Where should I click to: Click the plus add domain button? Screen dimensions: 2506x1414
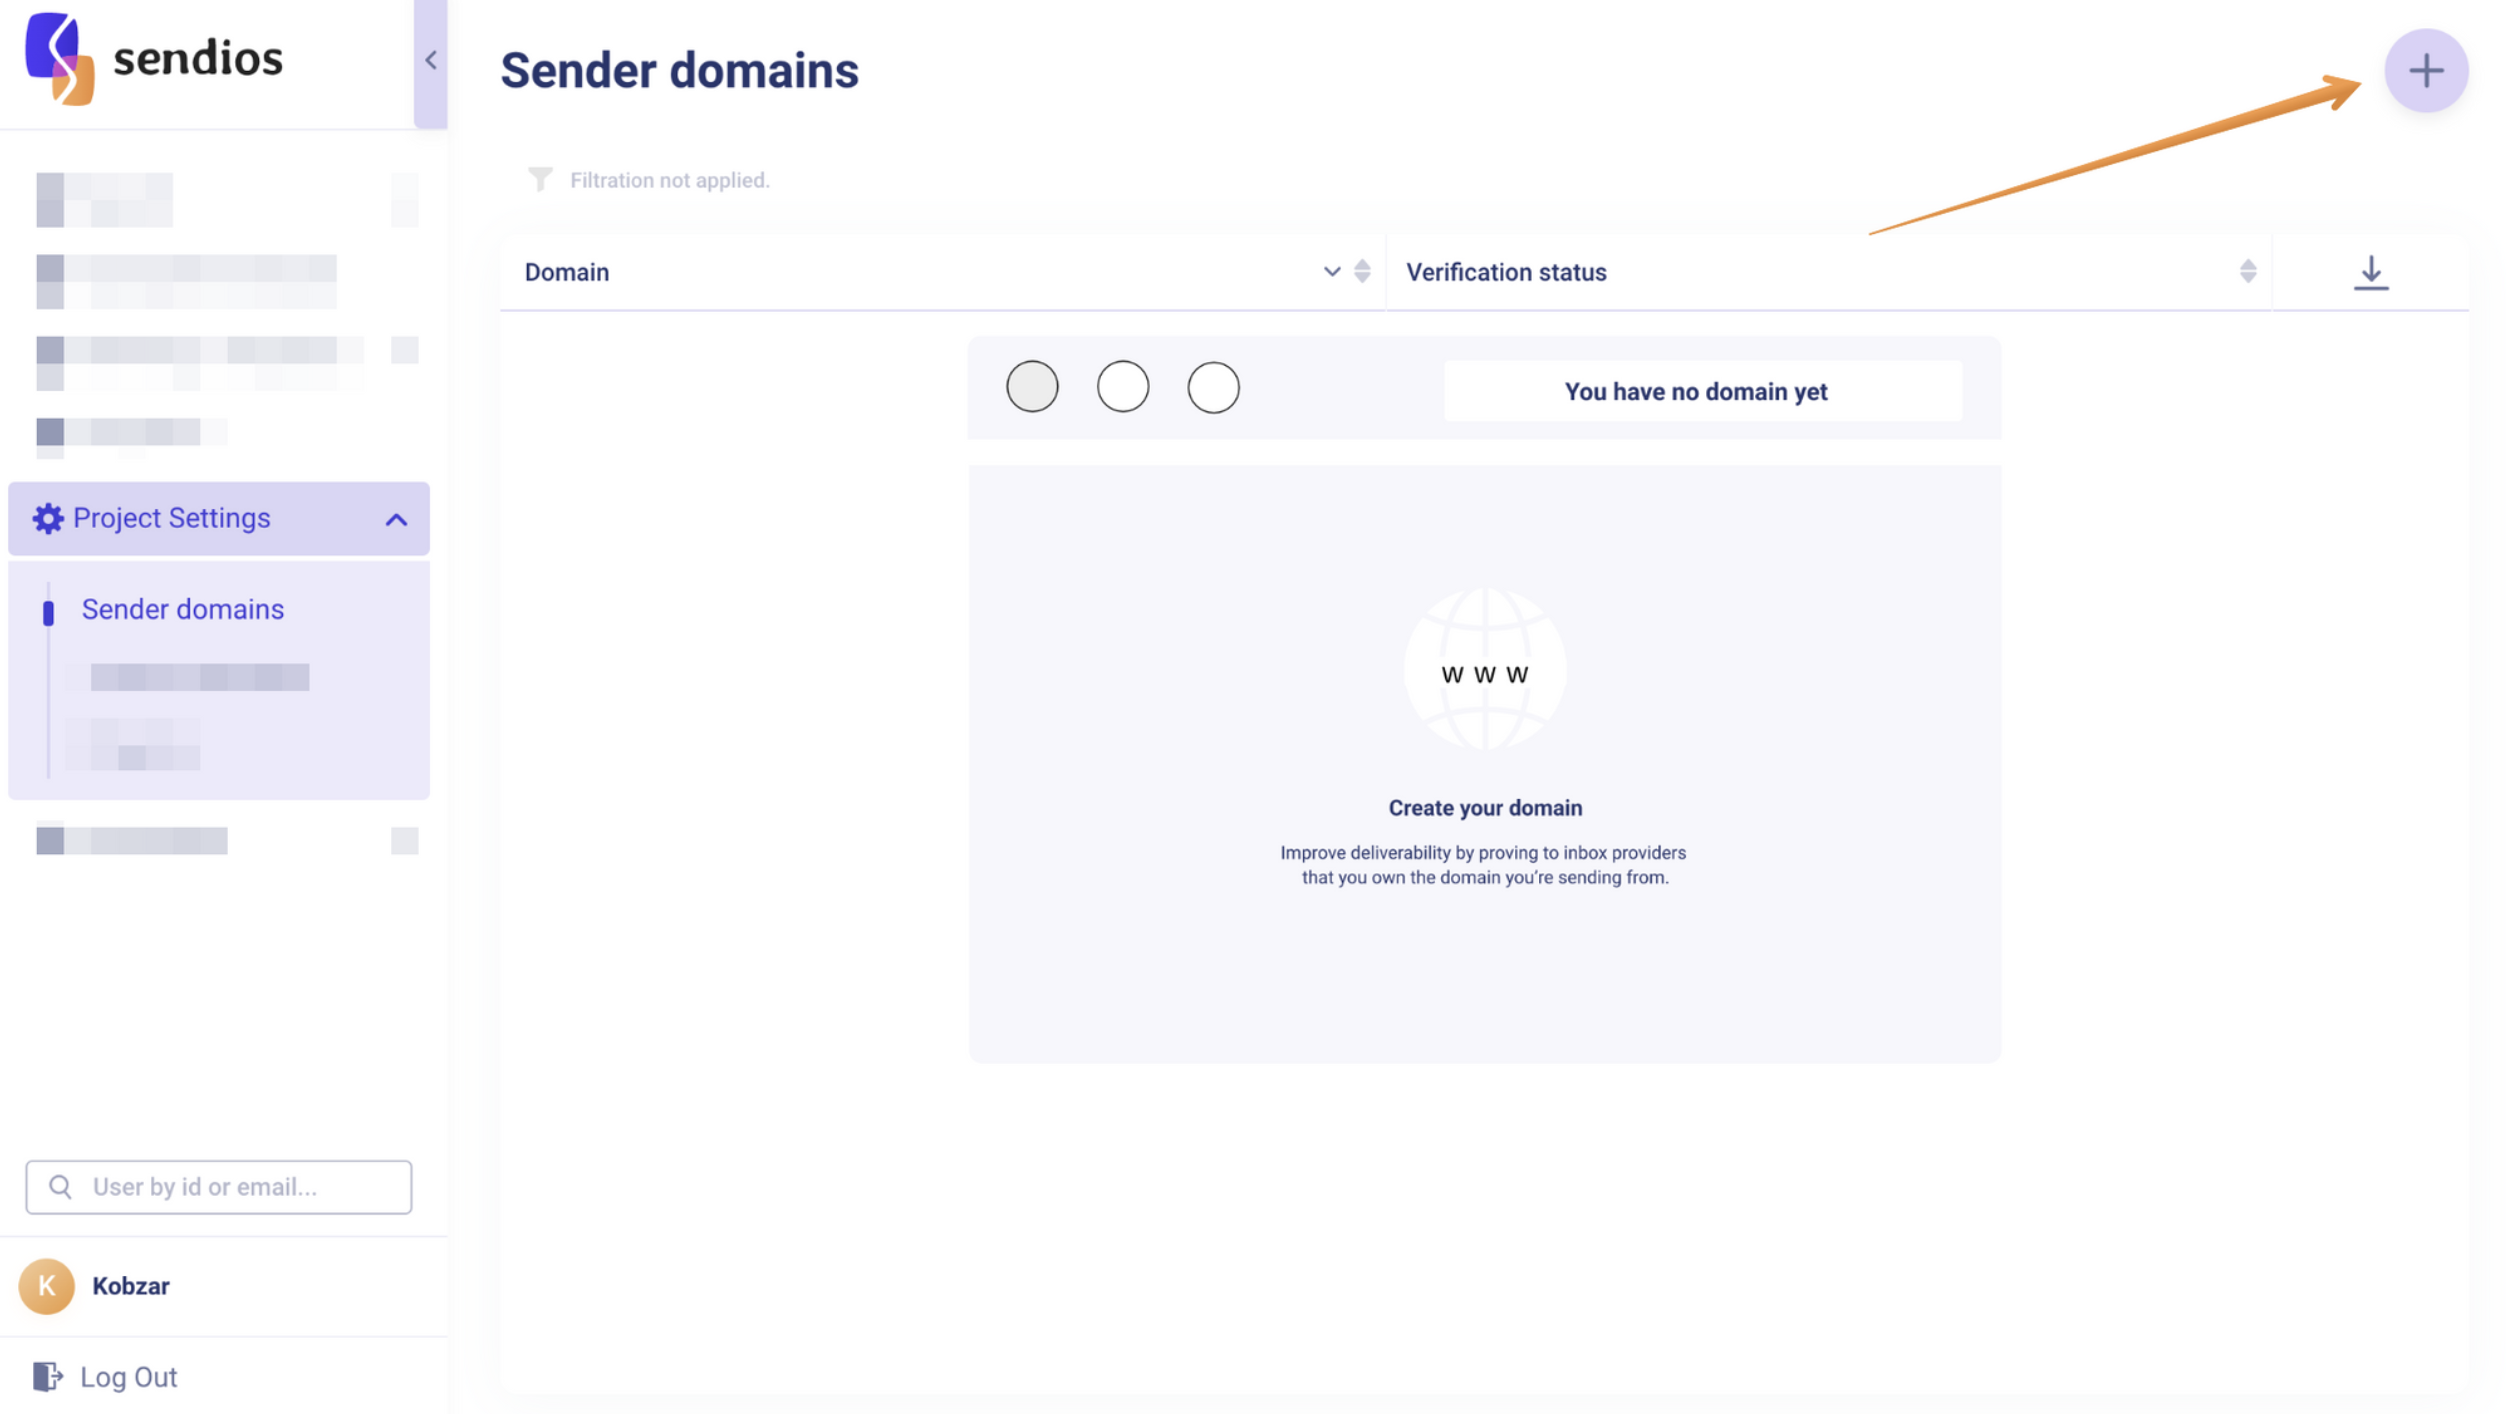pyautogui.click(x=2425, y=71)
